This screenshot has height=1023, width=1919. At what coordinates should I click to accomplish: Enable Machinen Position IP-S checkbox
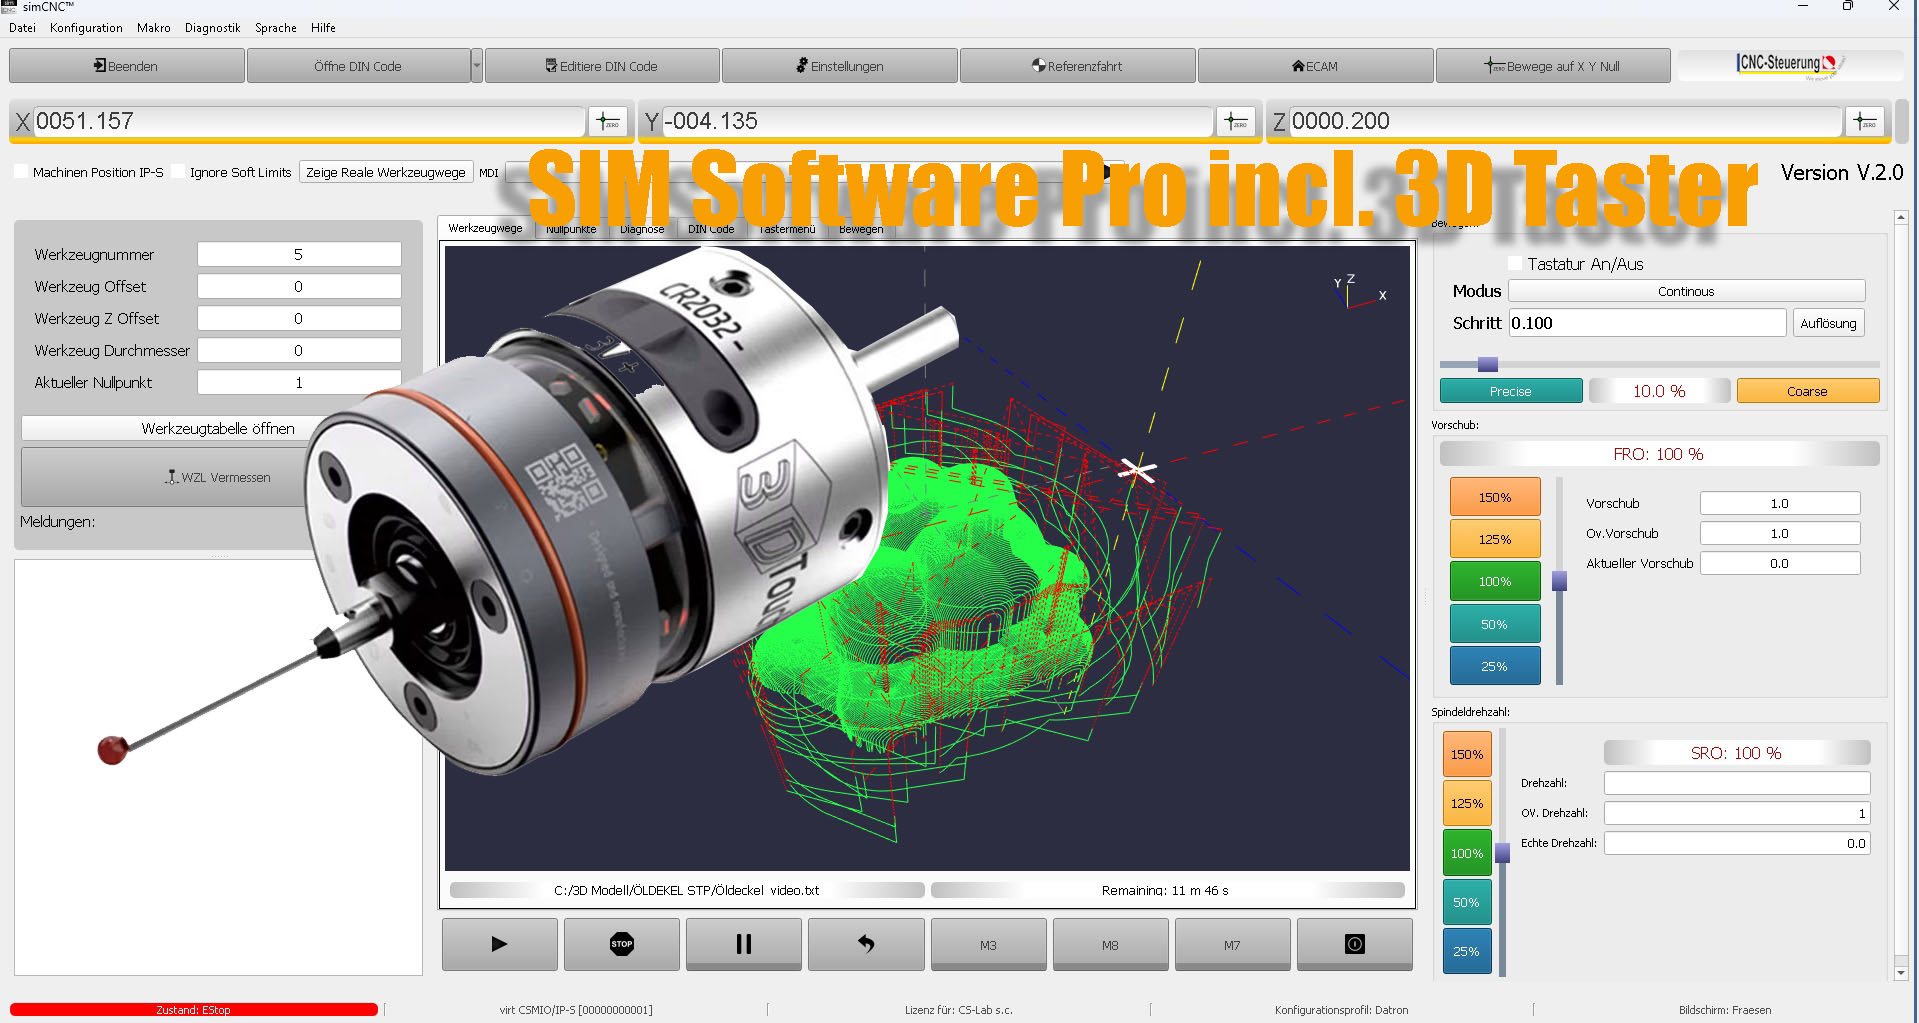point(21,172)
